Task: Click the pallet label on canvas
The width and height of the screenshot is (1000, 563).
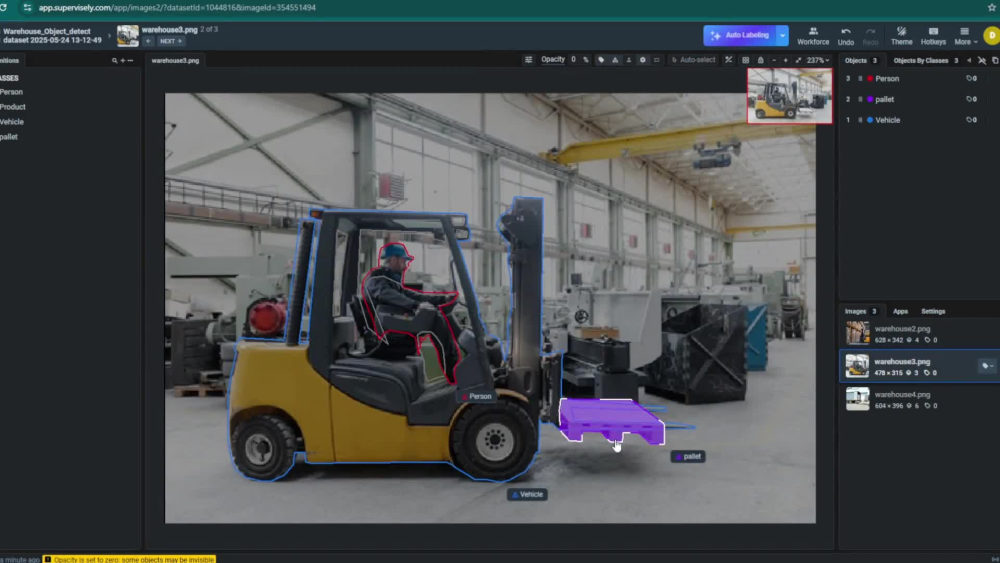Action: point(688,457)
